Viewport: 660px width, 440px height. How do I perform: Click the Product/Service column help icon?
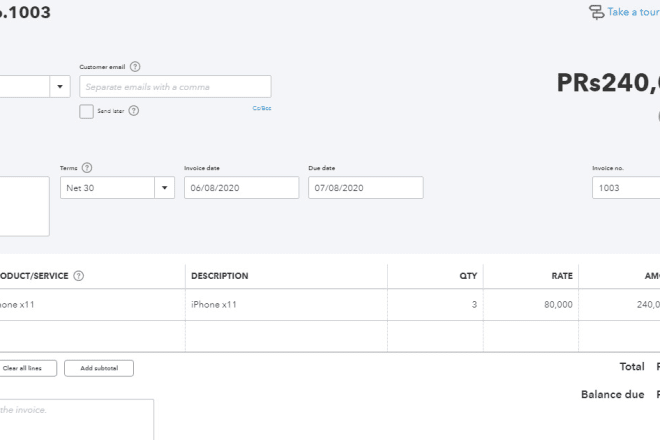tap(78, 276)
